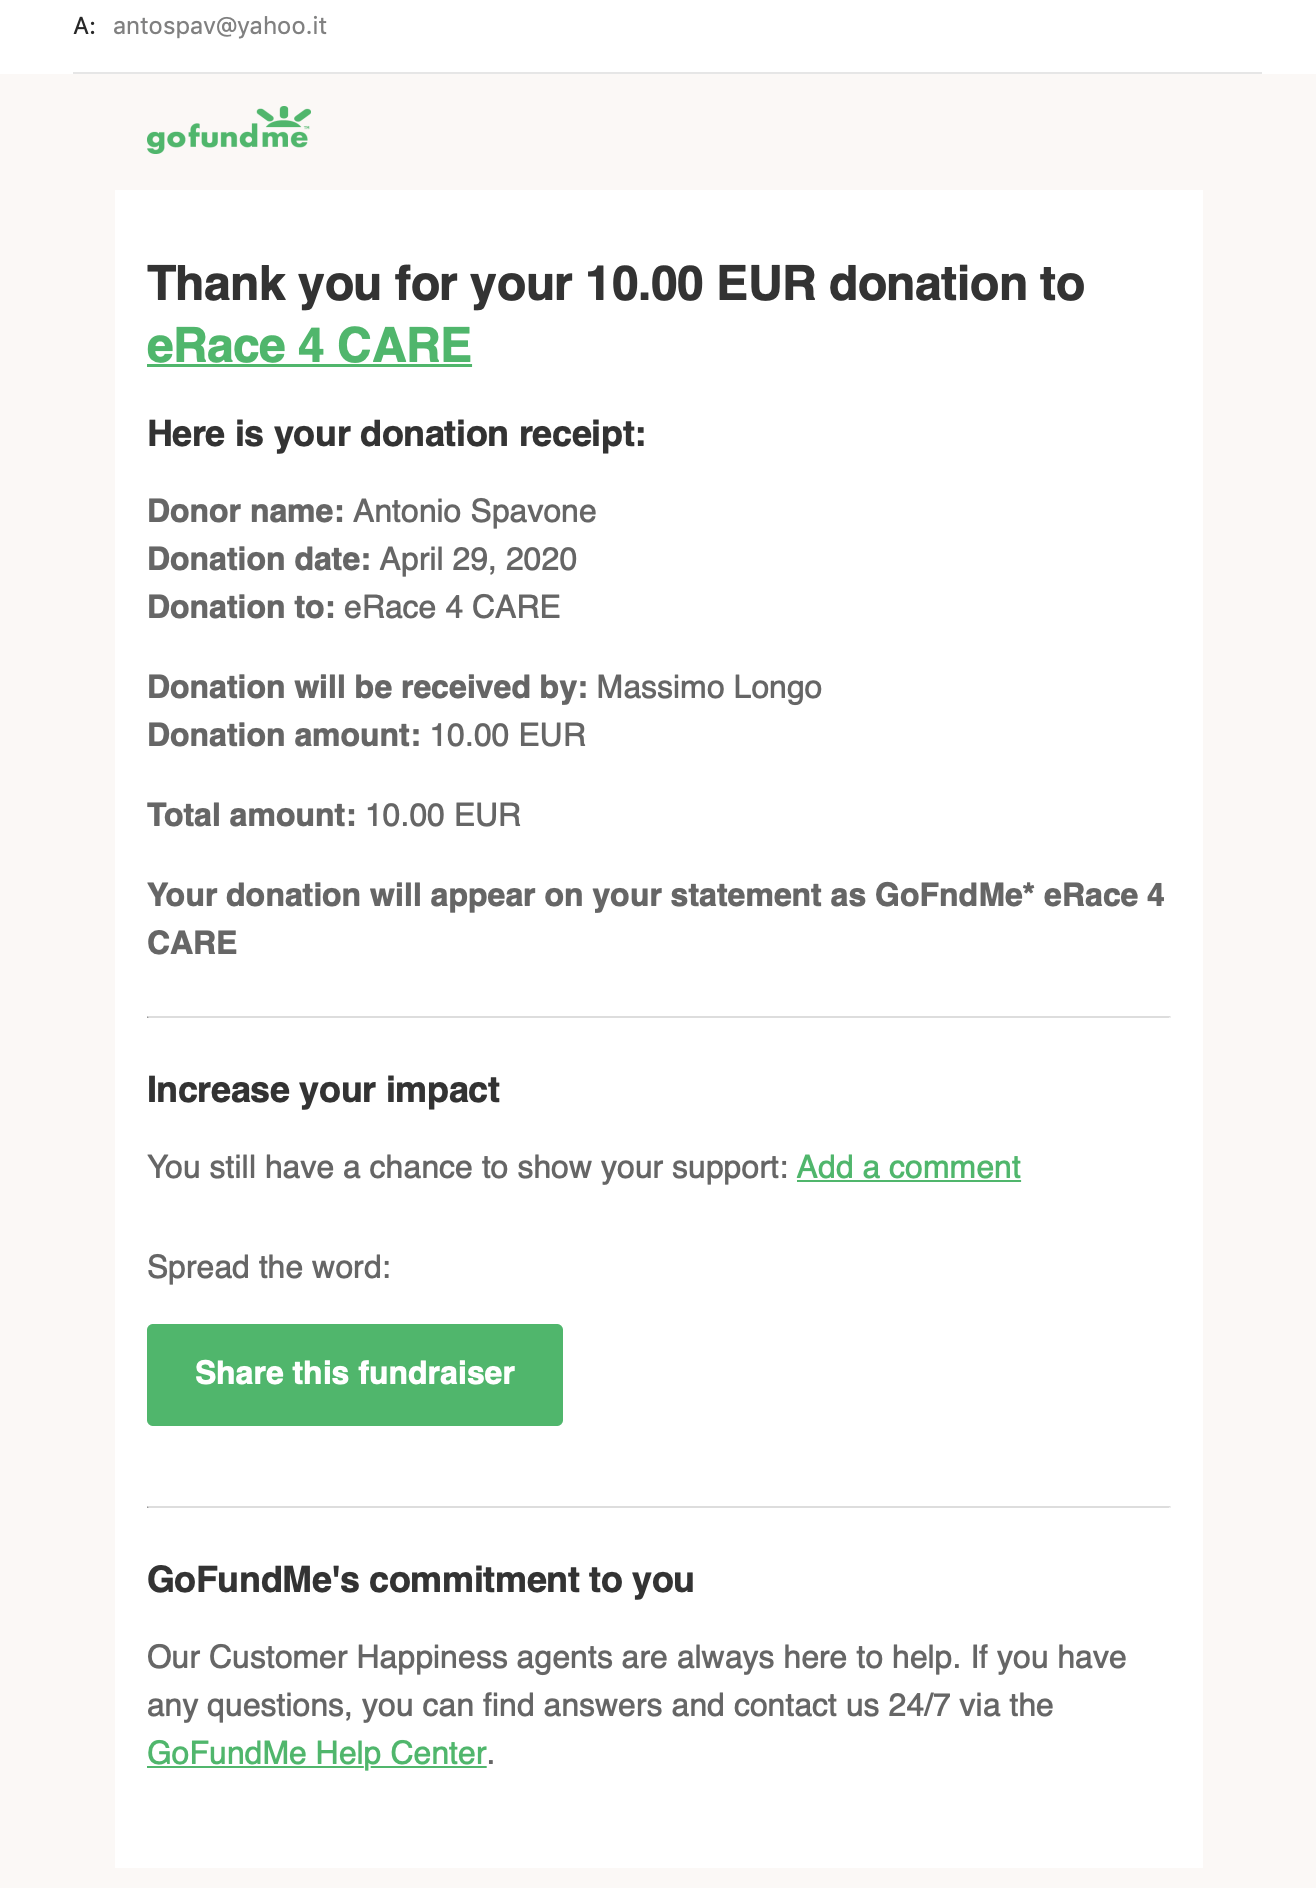Click the "Donation to: eRace 4 CARE" line
This screenshot has height=1888, width=1316.
click(x=353, y=607)
